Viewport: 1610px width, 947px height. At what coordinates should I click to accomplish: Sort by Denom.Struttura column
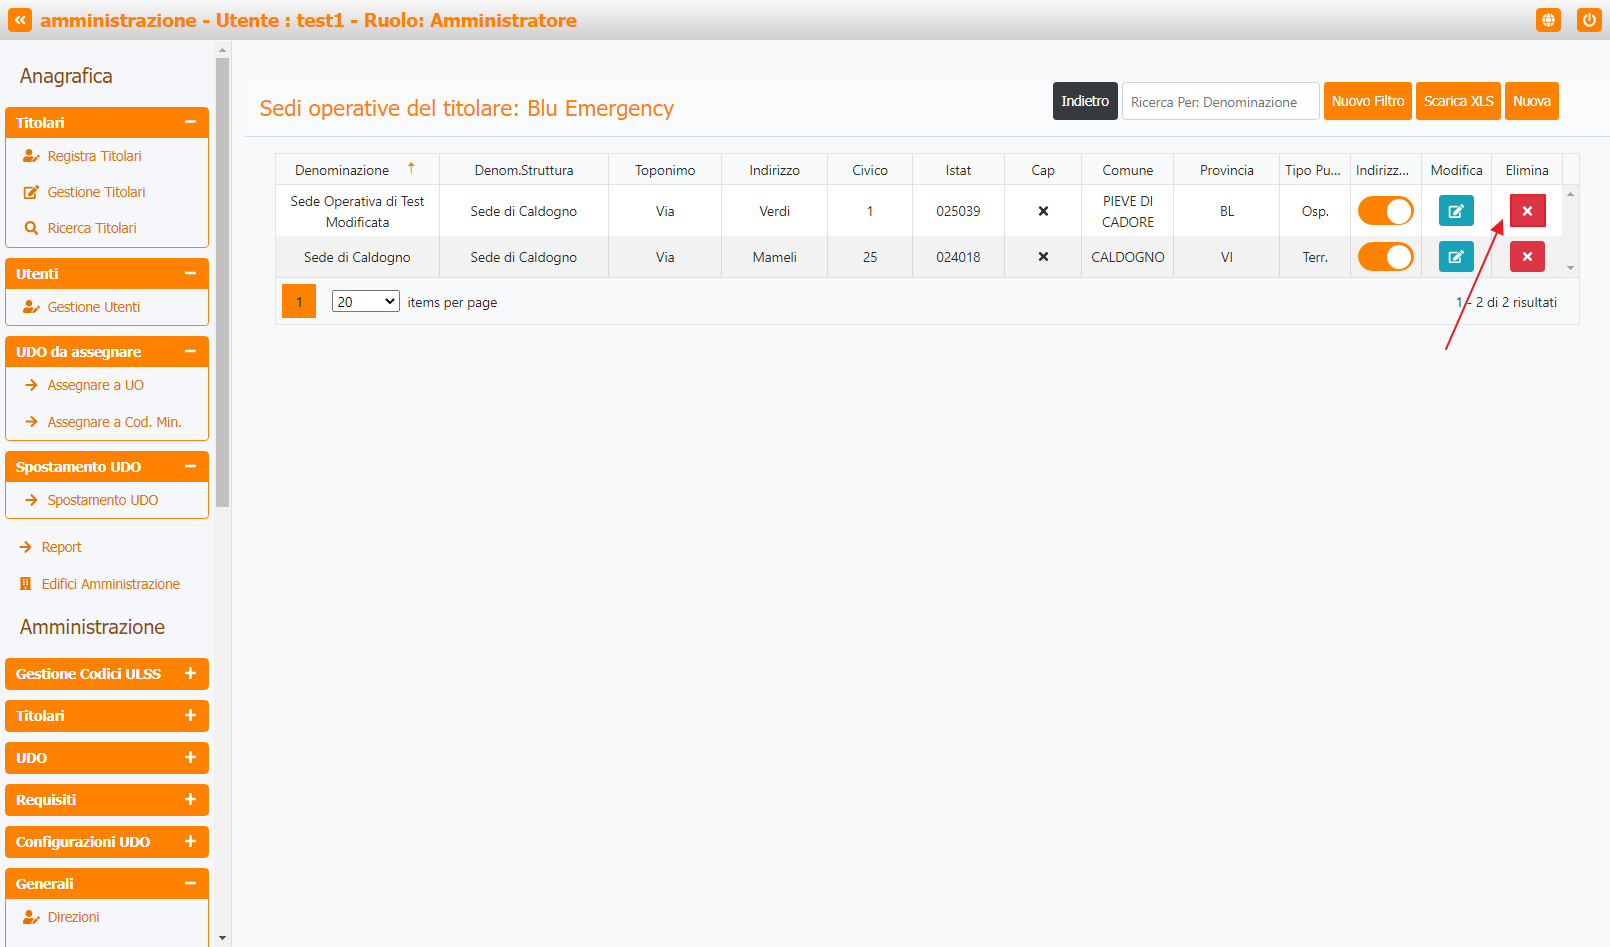coord(524,170)
